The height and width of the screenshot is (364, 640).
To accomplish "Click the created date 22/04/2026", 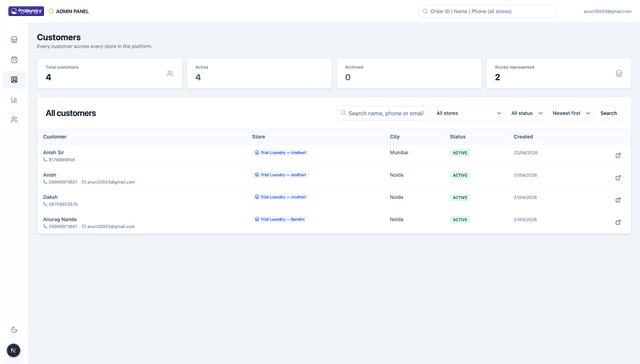I will coord(525,153).
